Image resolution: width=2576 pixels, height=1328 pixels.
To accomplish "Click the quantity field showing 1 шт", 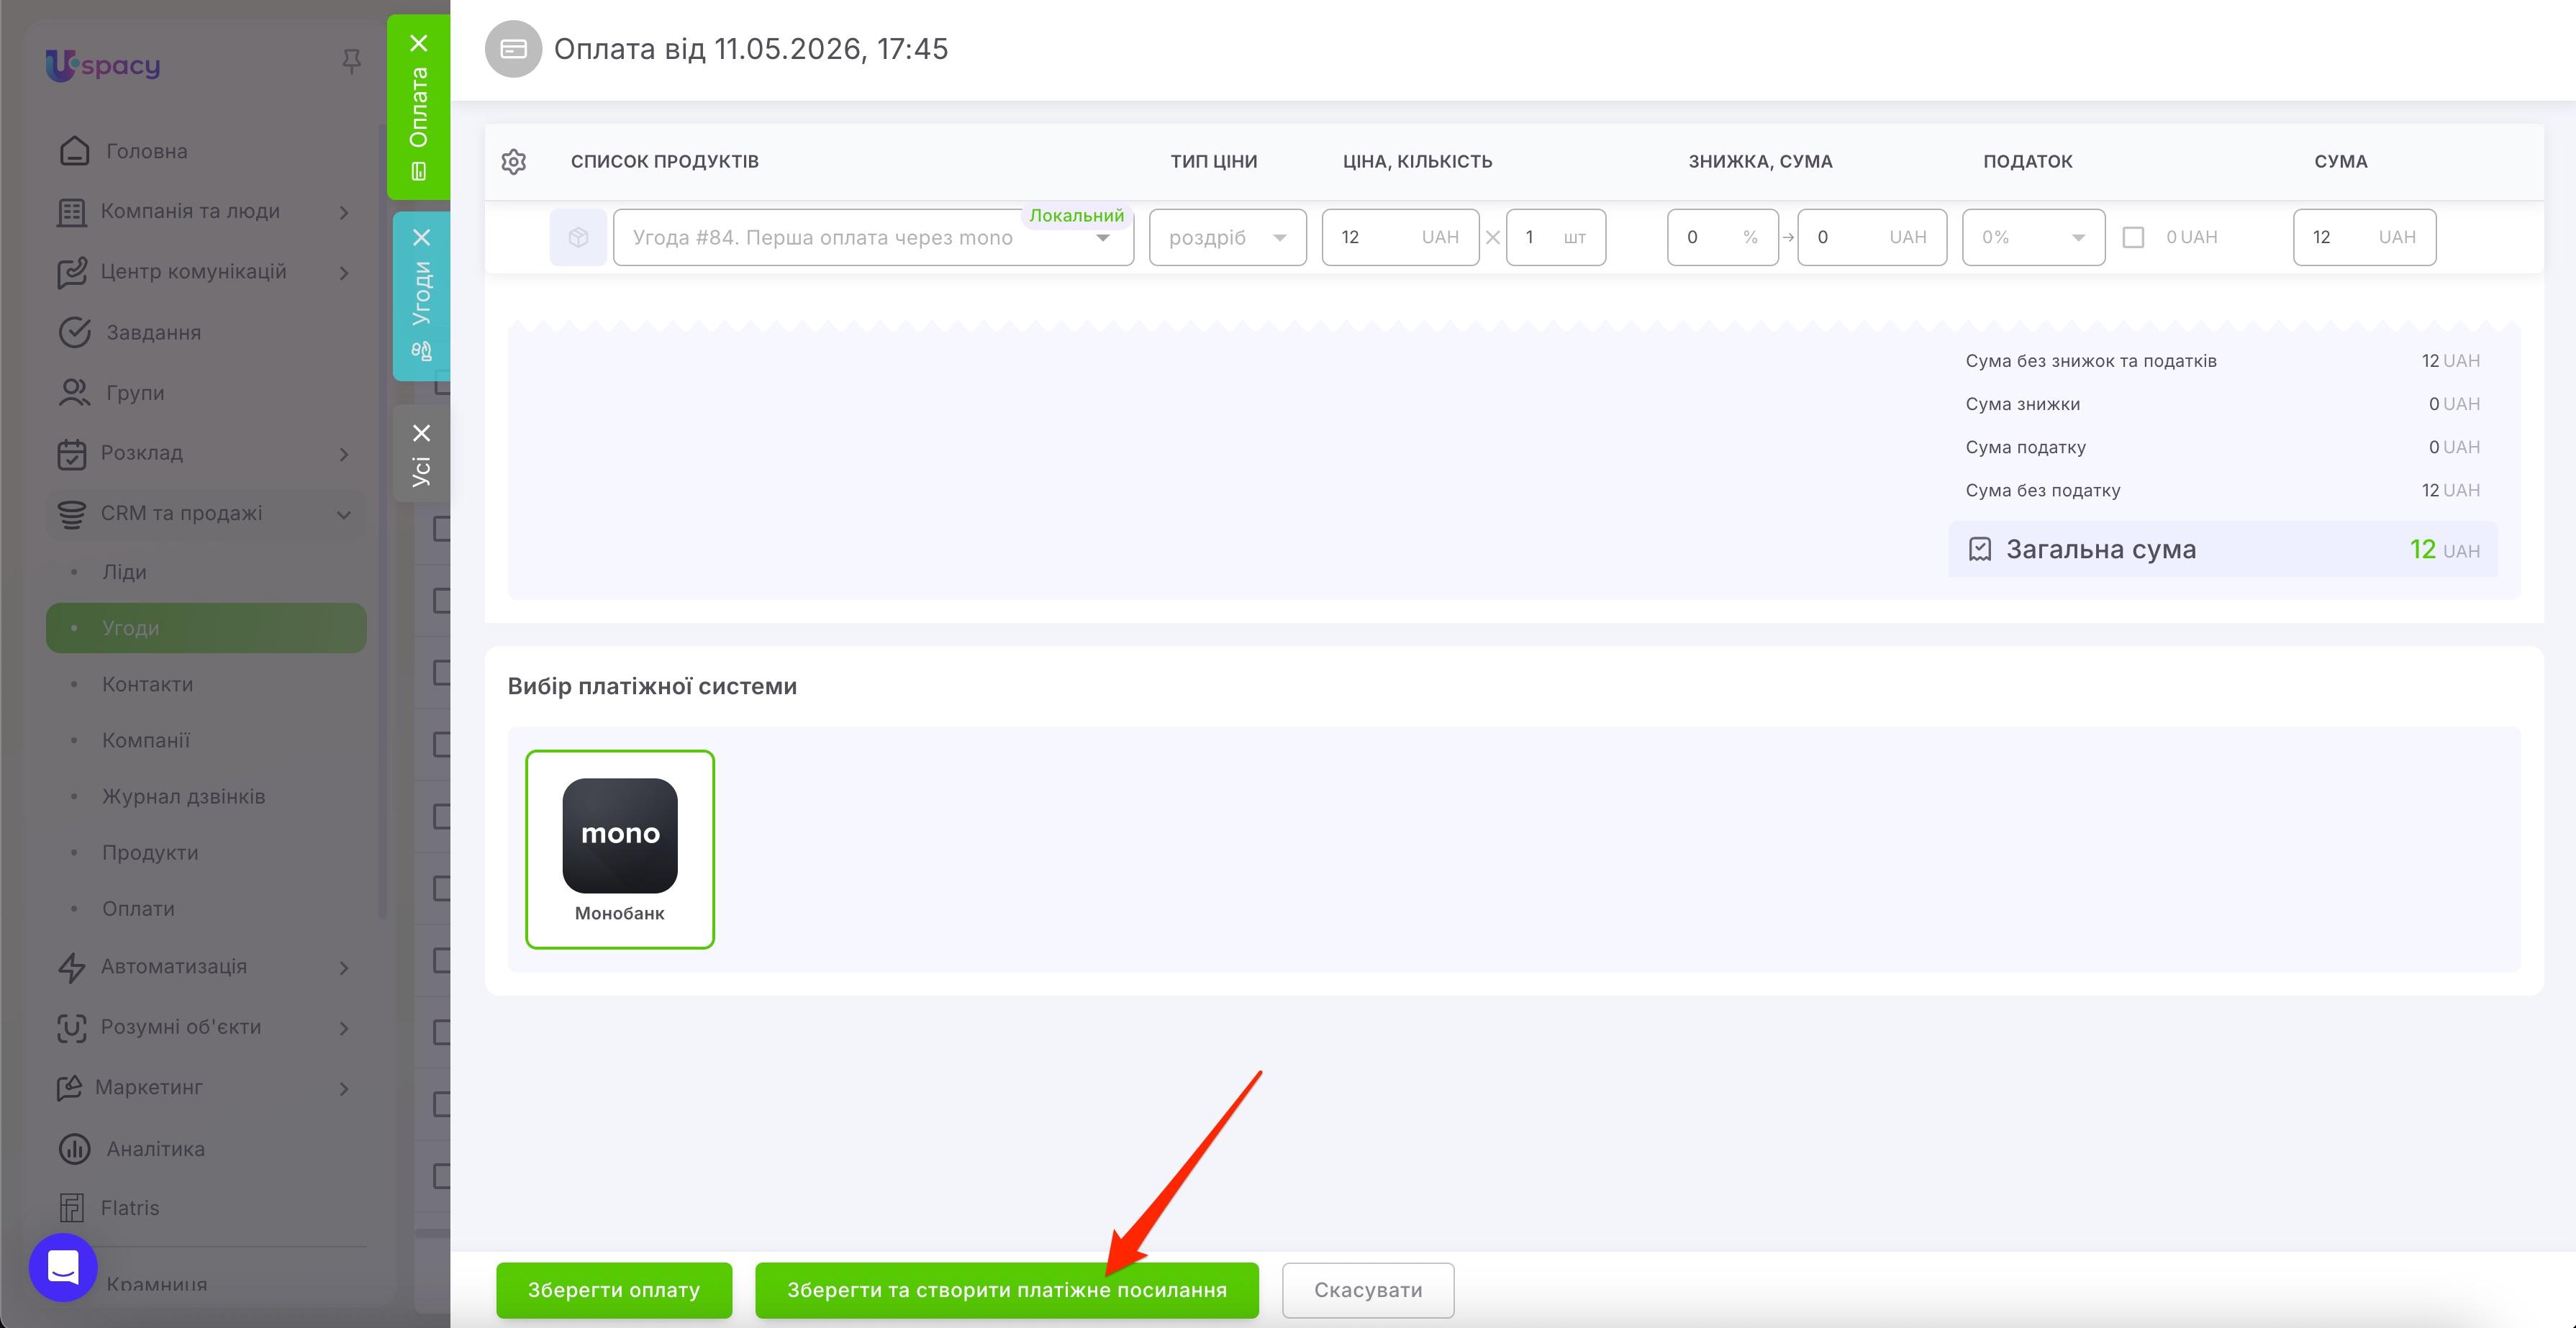I will (x=1556, y=237).
